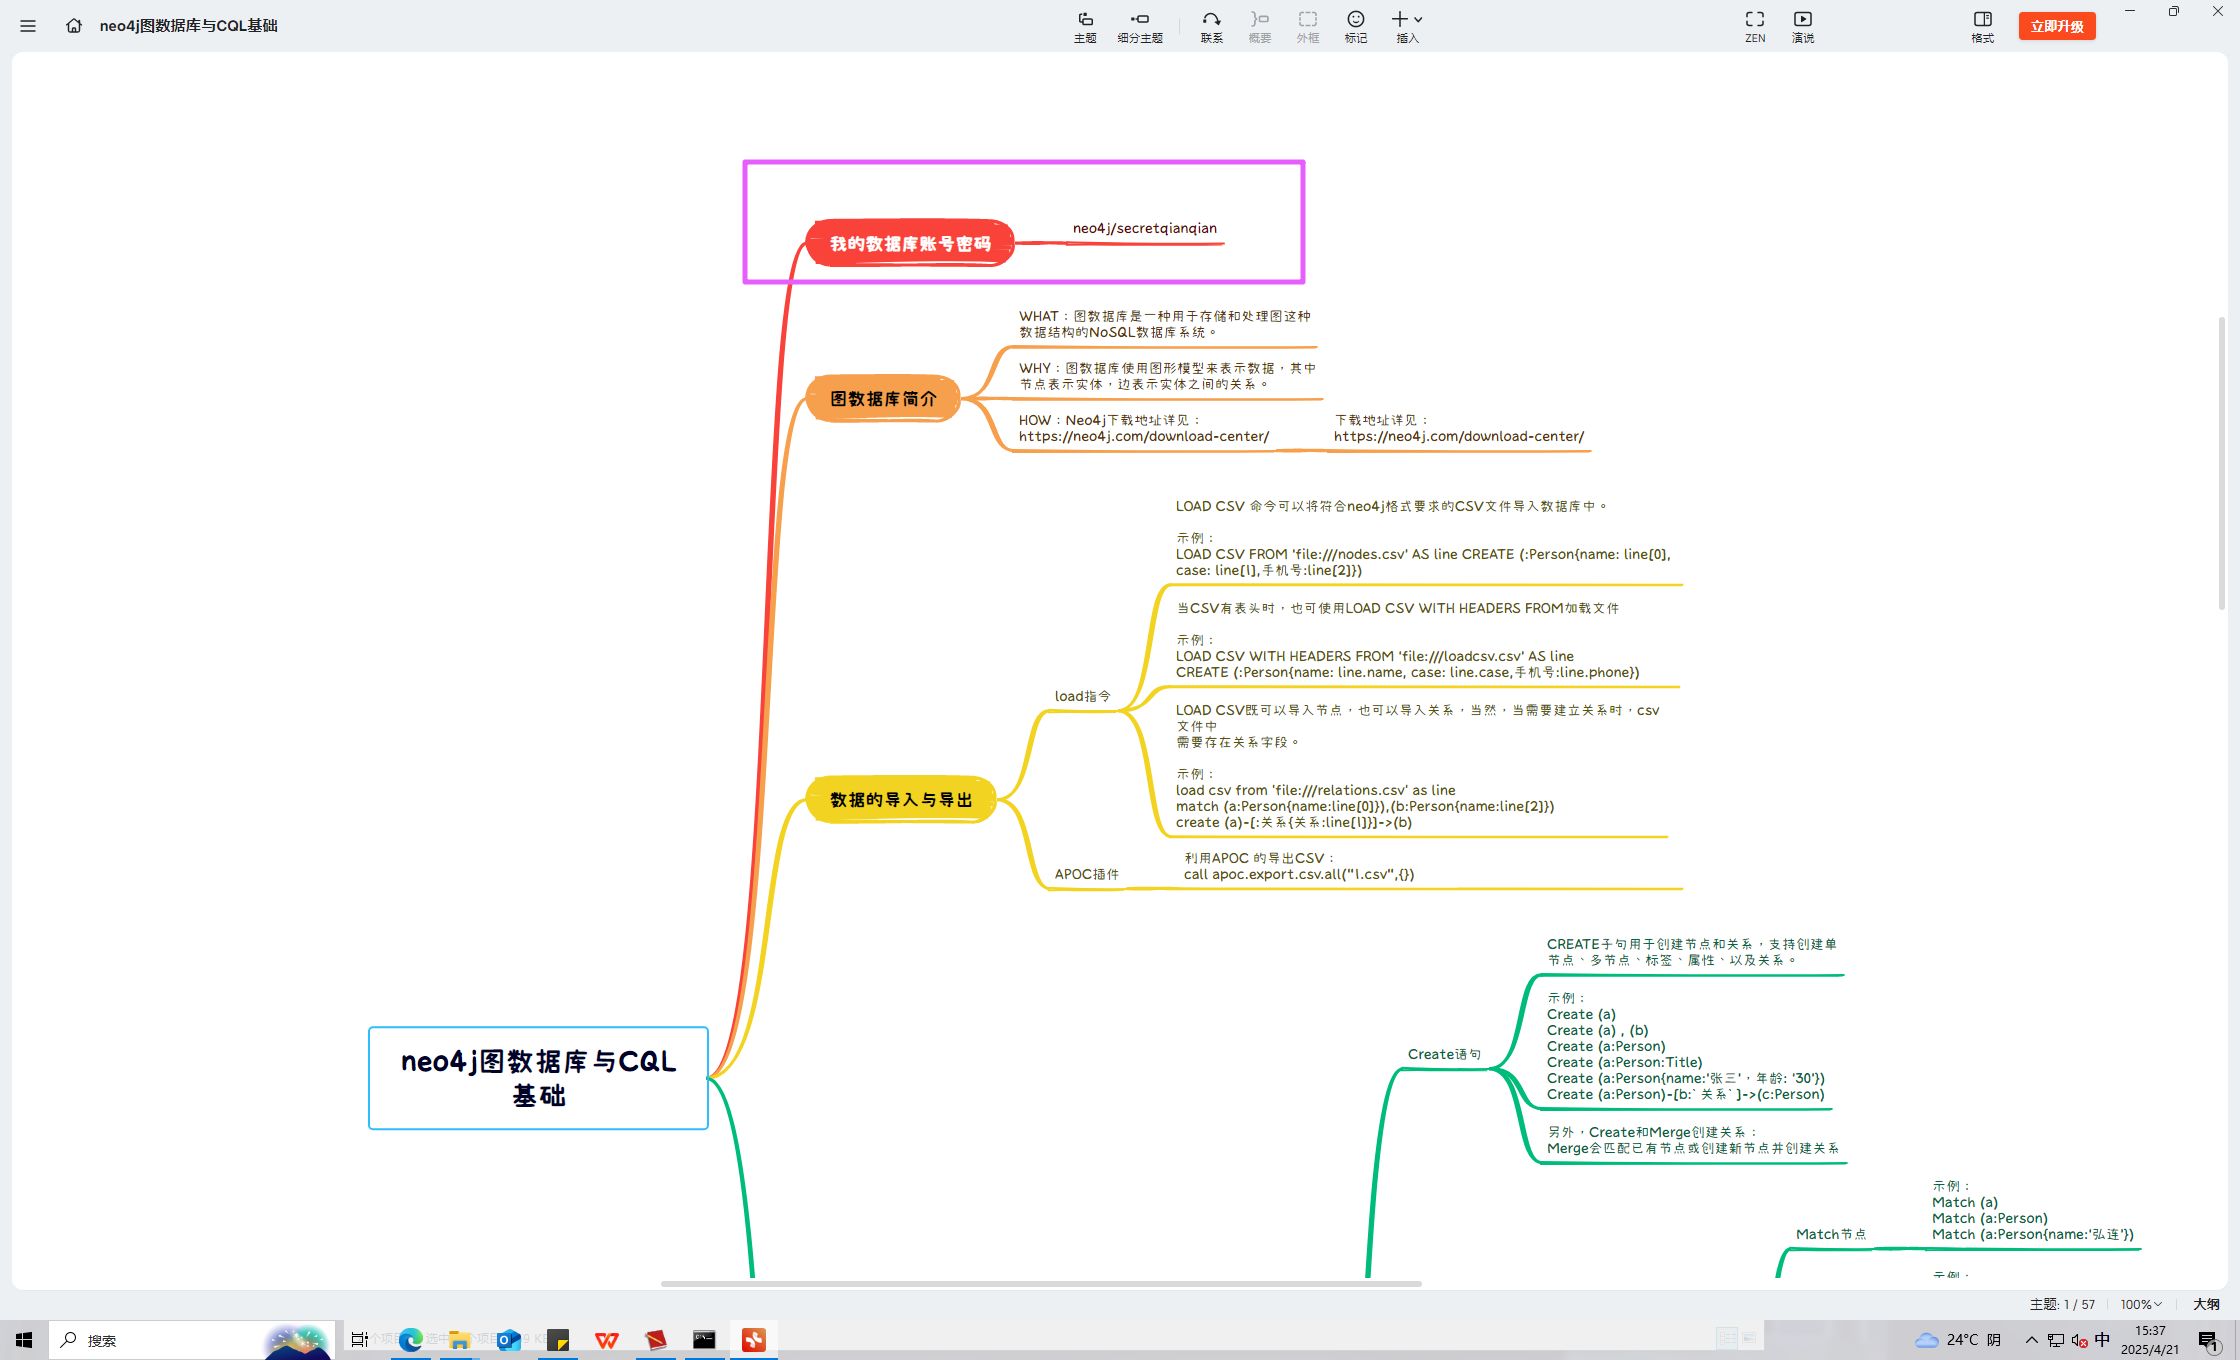Click the 主题: 1 / 57 counter
The image size is (2240, 1360).
pos(2062,1304)
